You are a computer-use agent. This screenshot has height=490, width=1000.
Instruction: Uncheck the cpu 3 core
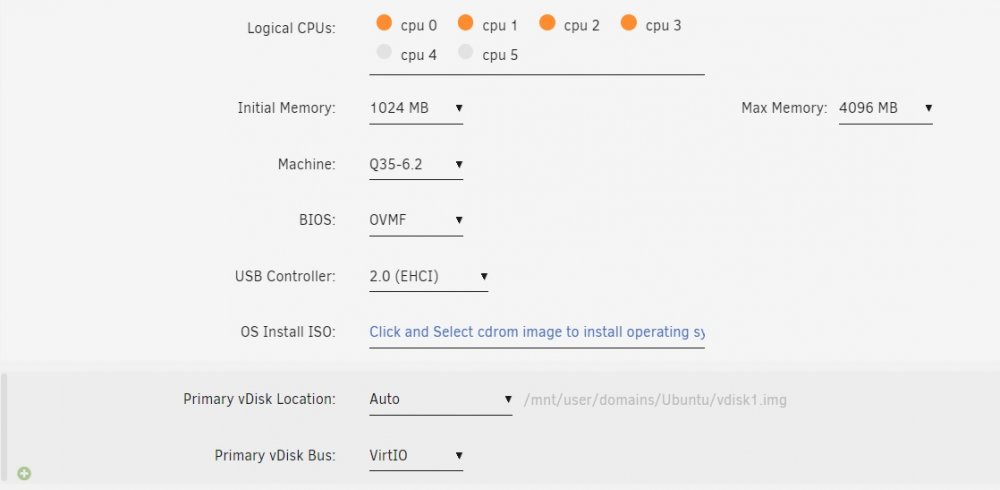629,22
